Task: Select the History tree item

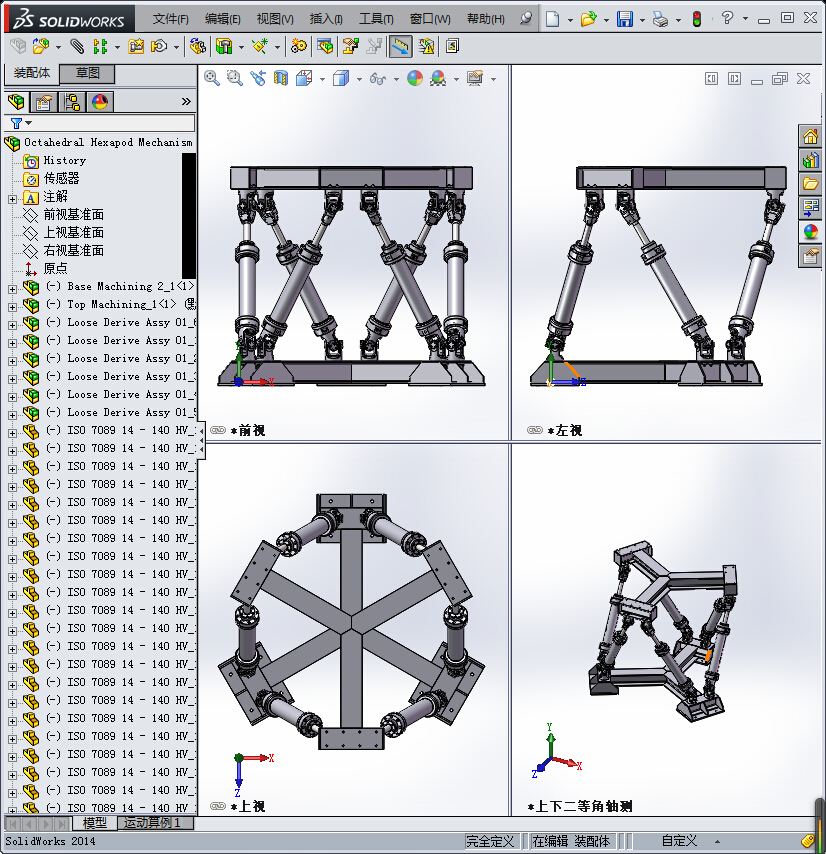Action: click(x=65, y=161)
